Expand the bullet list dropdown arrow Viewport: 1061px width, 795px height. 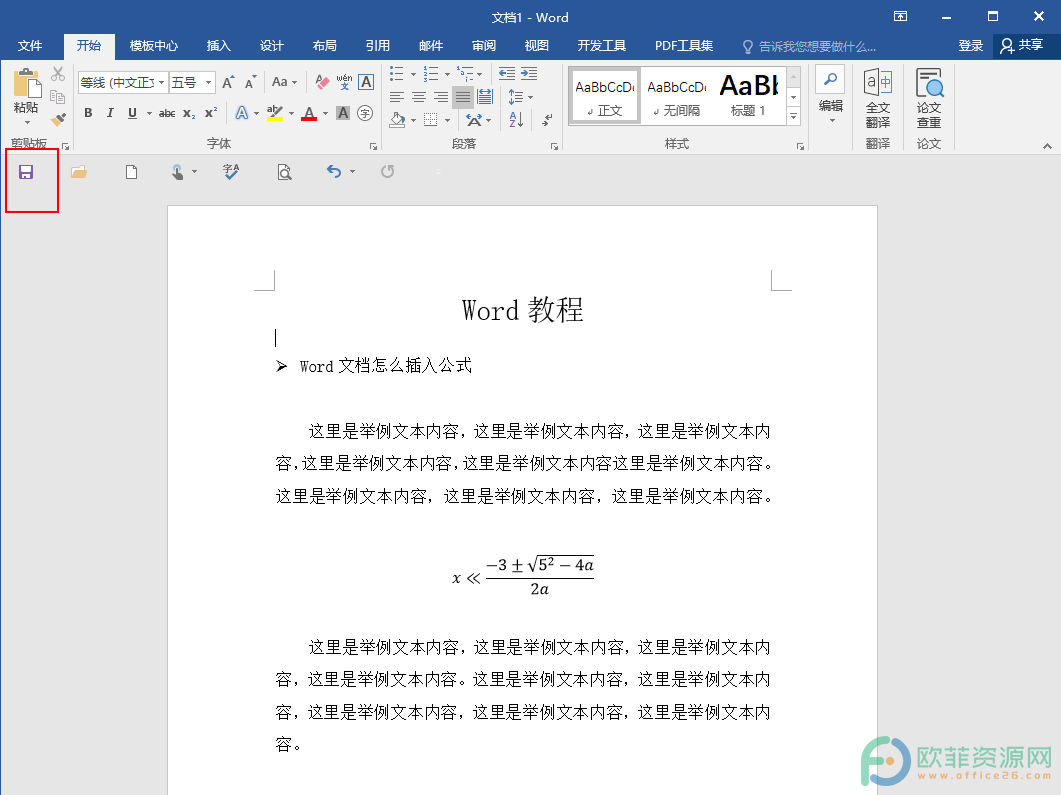[x=413, y=74]
